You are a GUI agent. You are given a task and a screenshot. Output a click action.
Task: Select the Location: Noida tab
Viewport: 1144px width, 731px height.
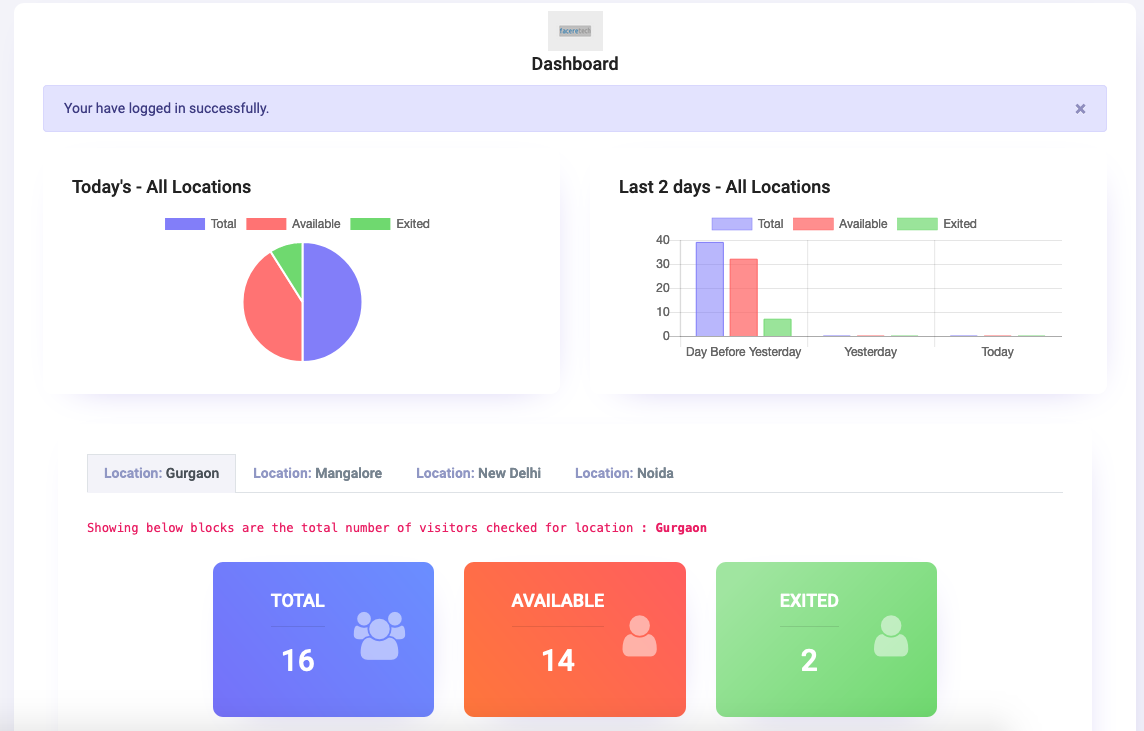tap(623, 472)
